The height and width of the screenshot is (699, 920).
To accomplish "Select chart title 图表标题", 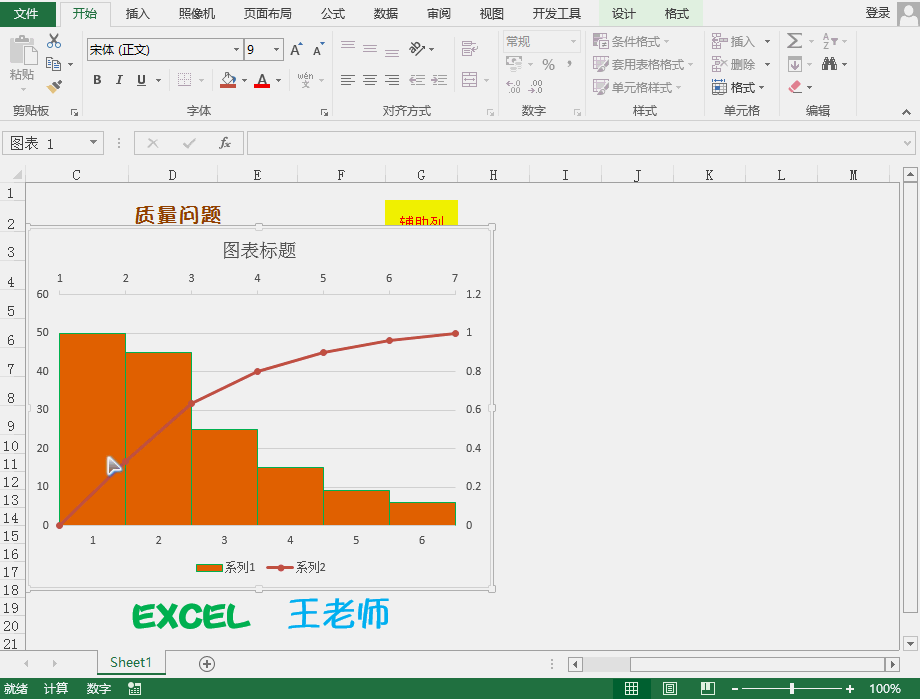I will 259,251.
